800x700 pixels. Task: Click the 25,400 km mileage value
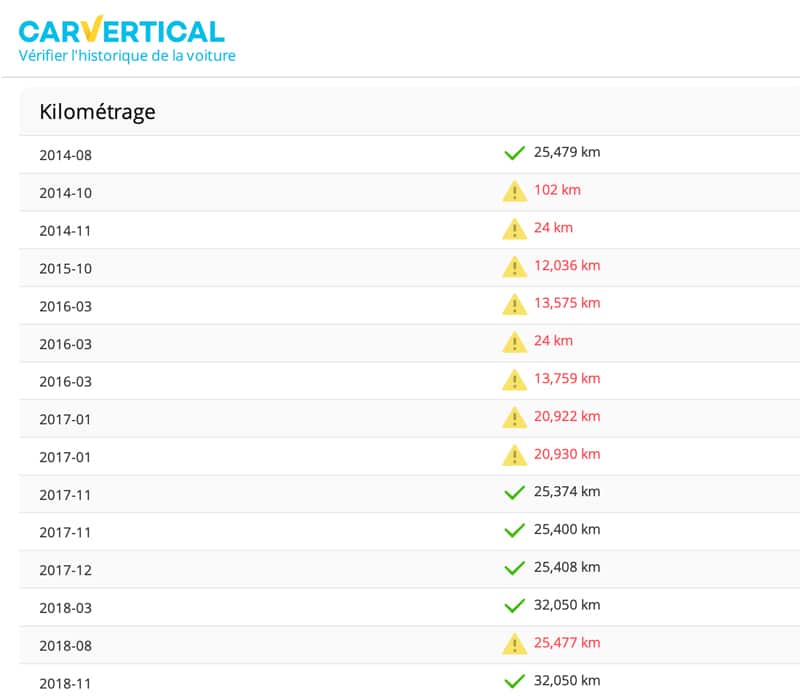(x=566, y=529)
